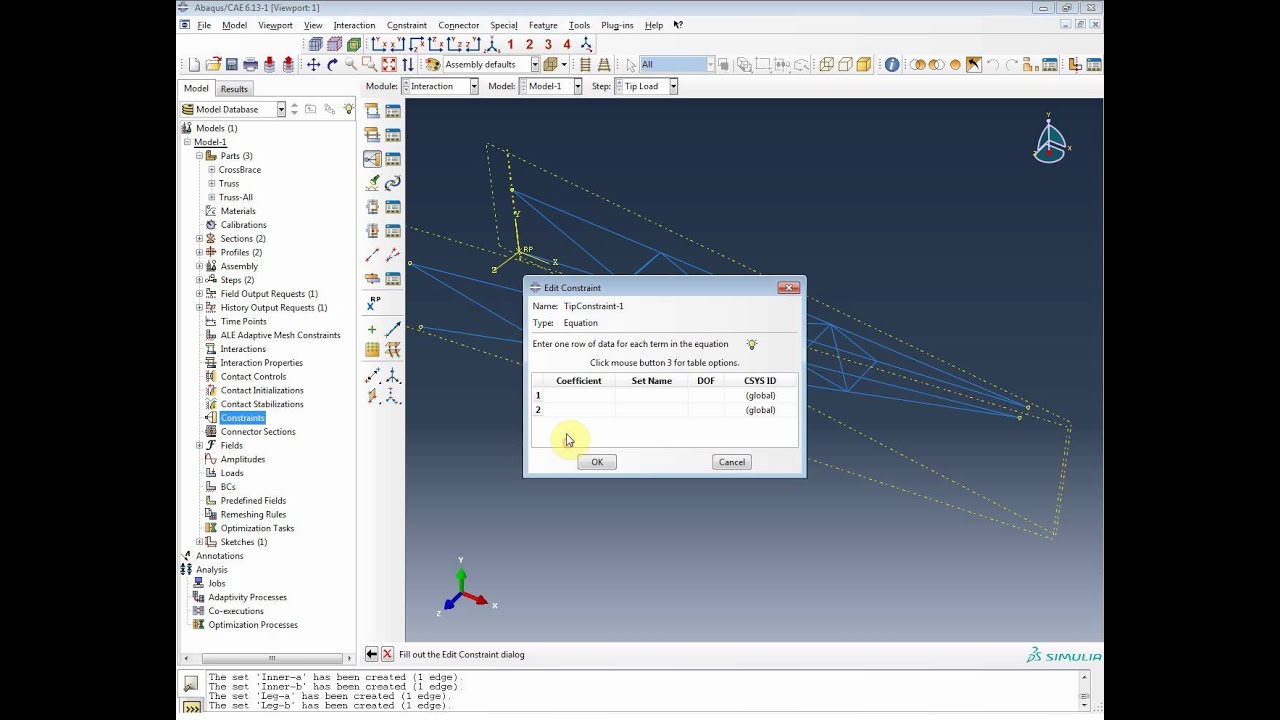Select Connector Sections in the model tree
This screenshot has height=720, width=1280.
[x=258, y=432]
